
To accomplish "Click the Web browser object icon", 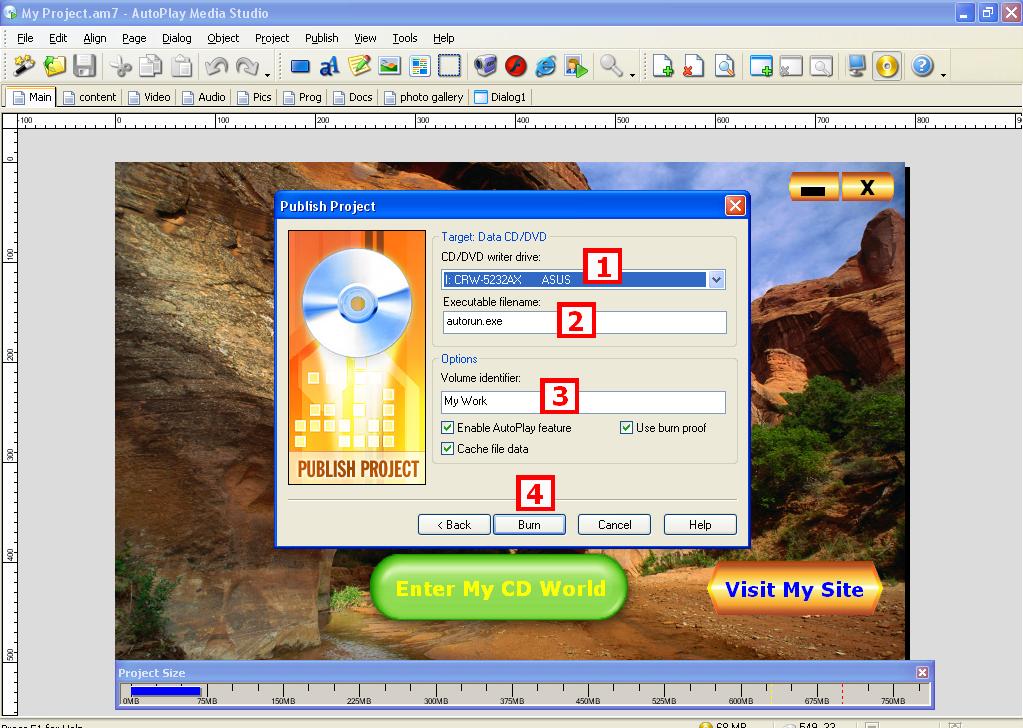I will pos(545,67).
